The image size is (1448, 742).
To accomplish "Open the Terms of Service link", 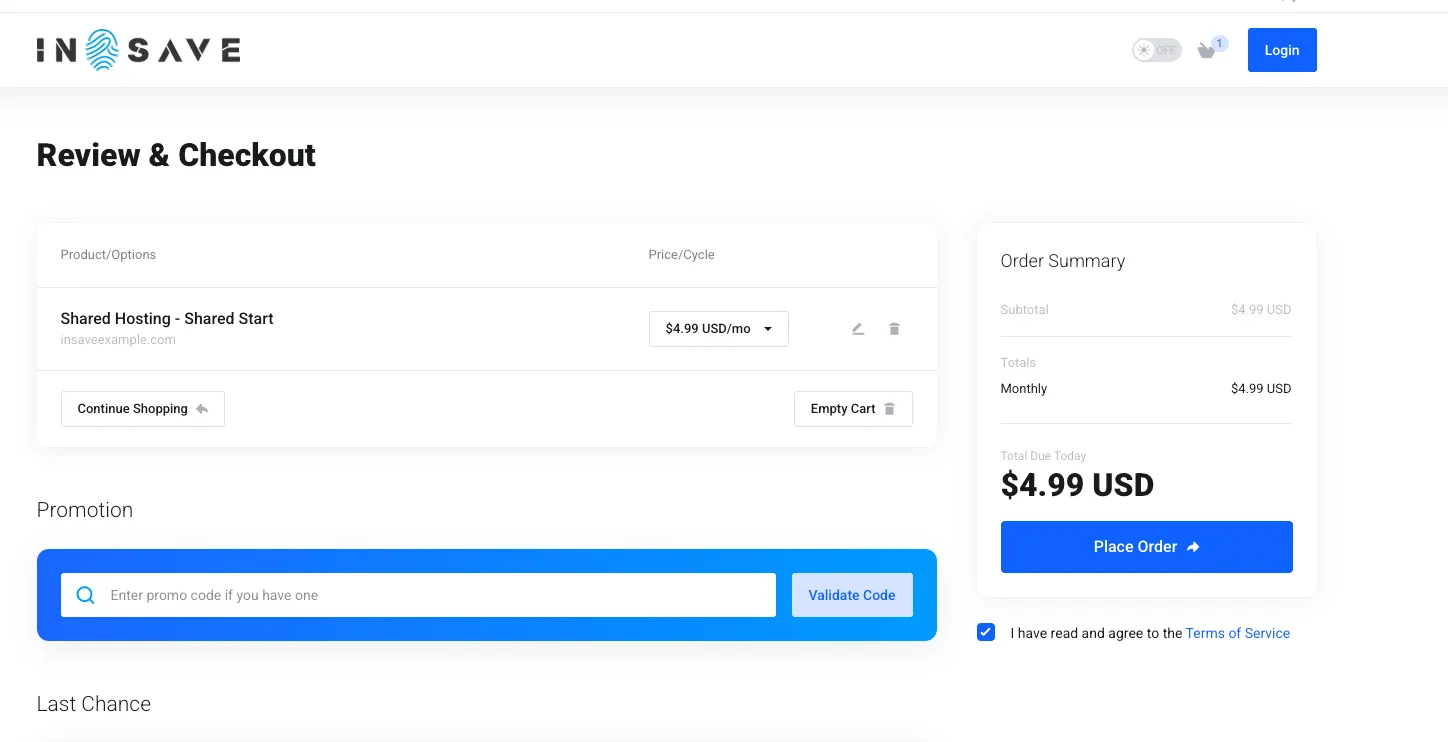I will pos(1238,633).
